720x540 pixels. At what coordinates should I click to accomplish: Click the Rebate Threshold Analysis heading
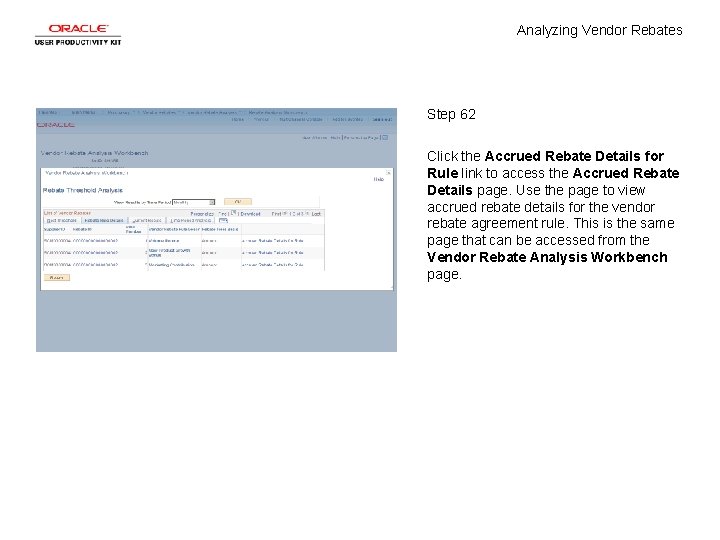83,190
